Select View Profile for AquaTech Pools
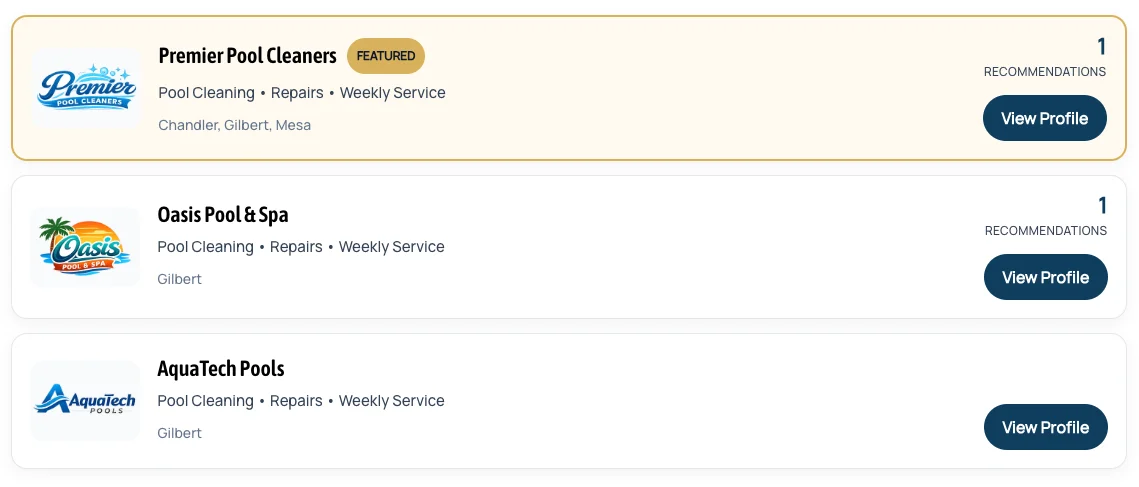 (x=1045, y=427)
